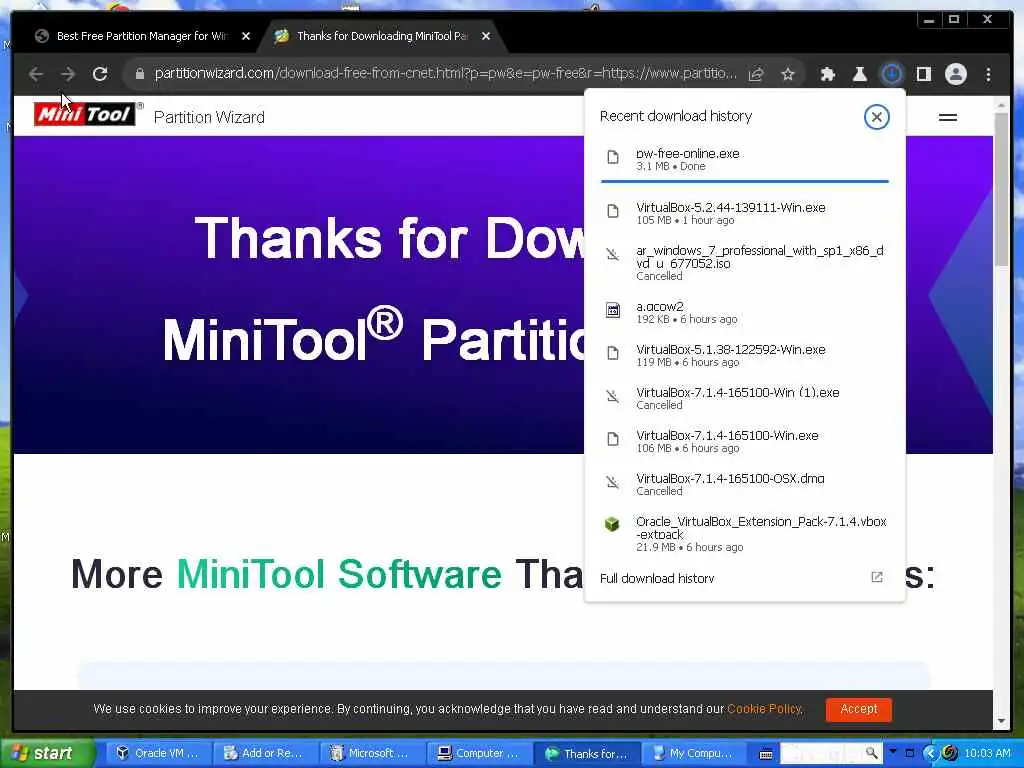Image resolution: width=1024 pixels, height=768 pixels.
Task: Expand hidden system tray icons
Action: (x=931, y=753)
